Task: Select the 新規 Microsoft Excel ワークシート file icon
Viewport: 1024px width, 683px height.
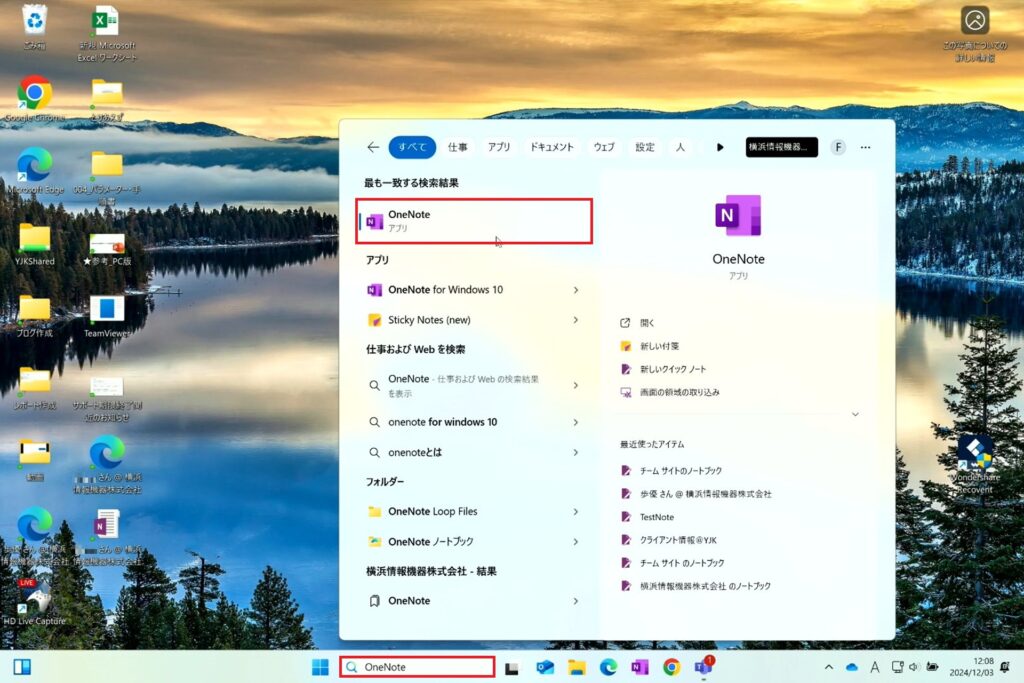Action: click(x=106, y=34)
